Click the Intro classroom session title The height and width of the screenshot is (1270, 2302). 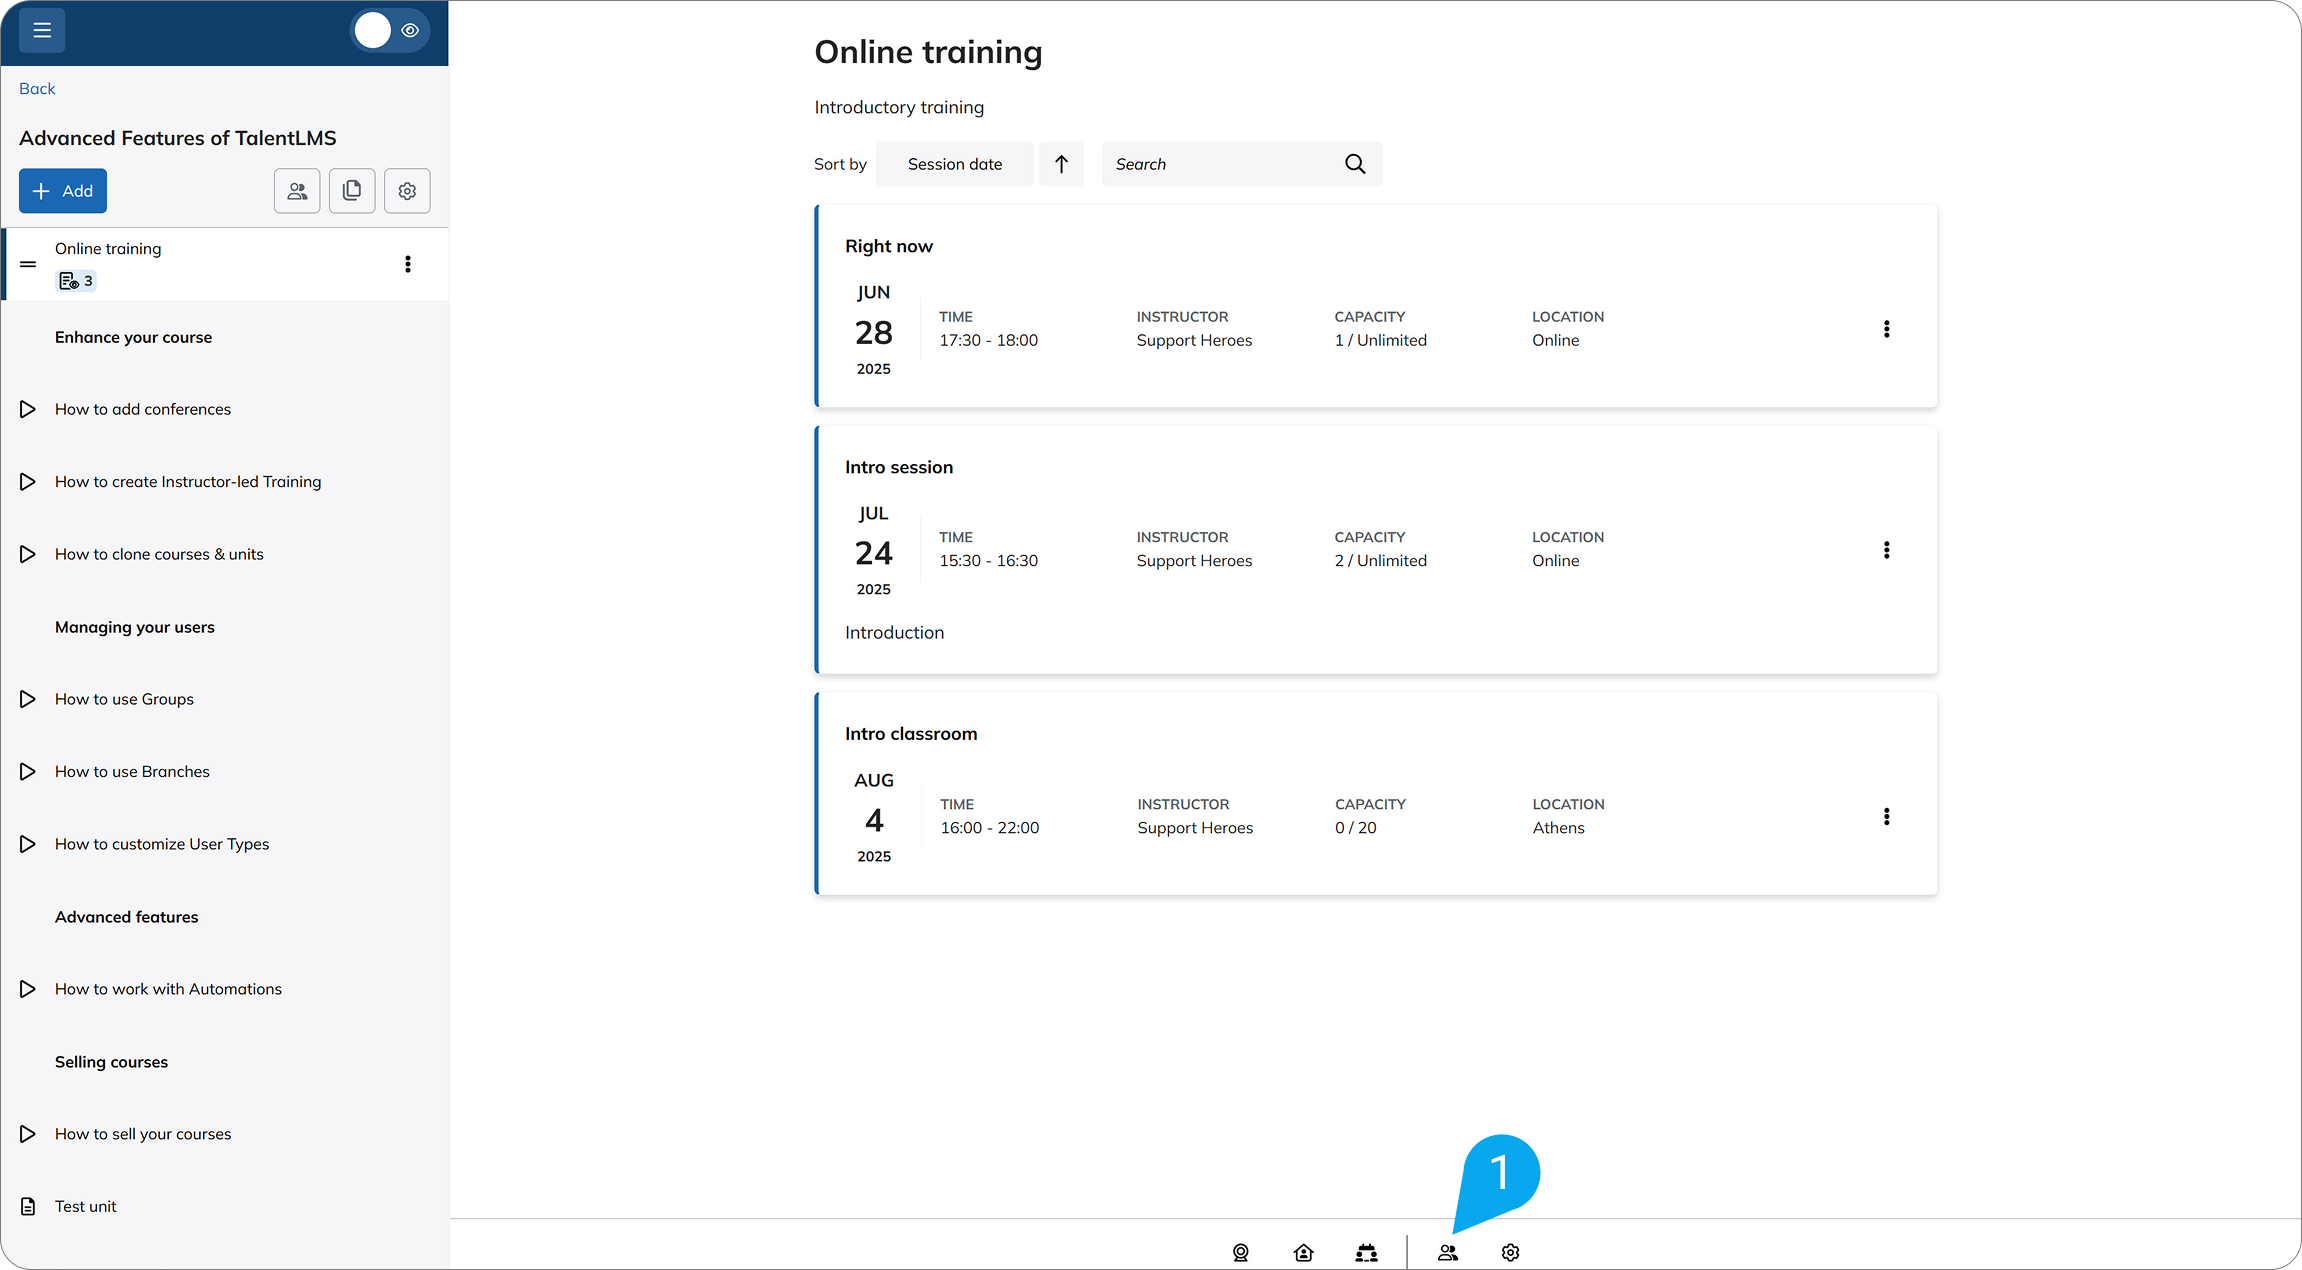coord(911,734)
